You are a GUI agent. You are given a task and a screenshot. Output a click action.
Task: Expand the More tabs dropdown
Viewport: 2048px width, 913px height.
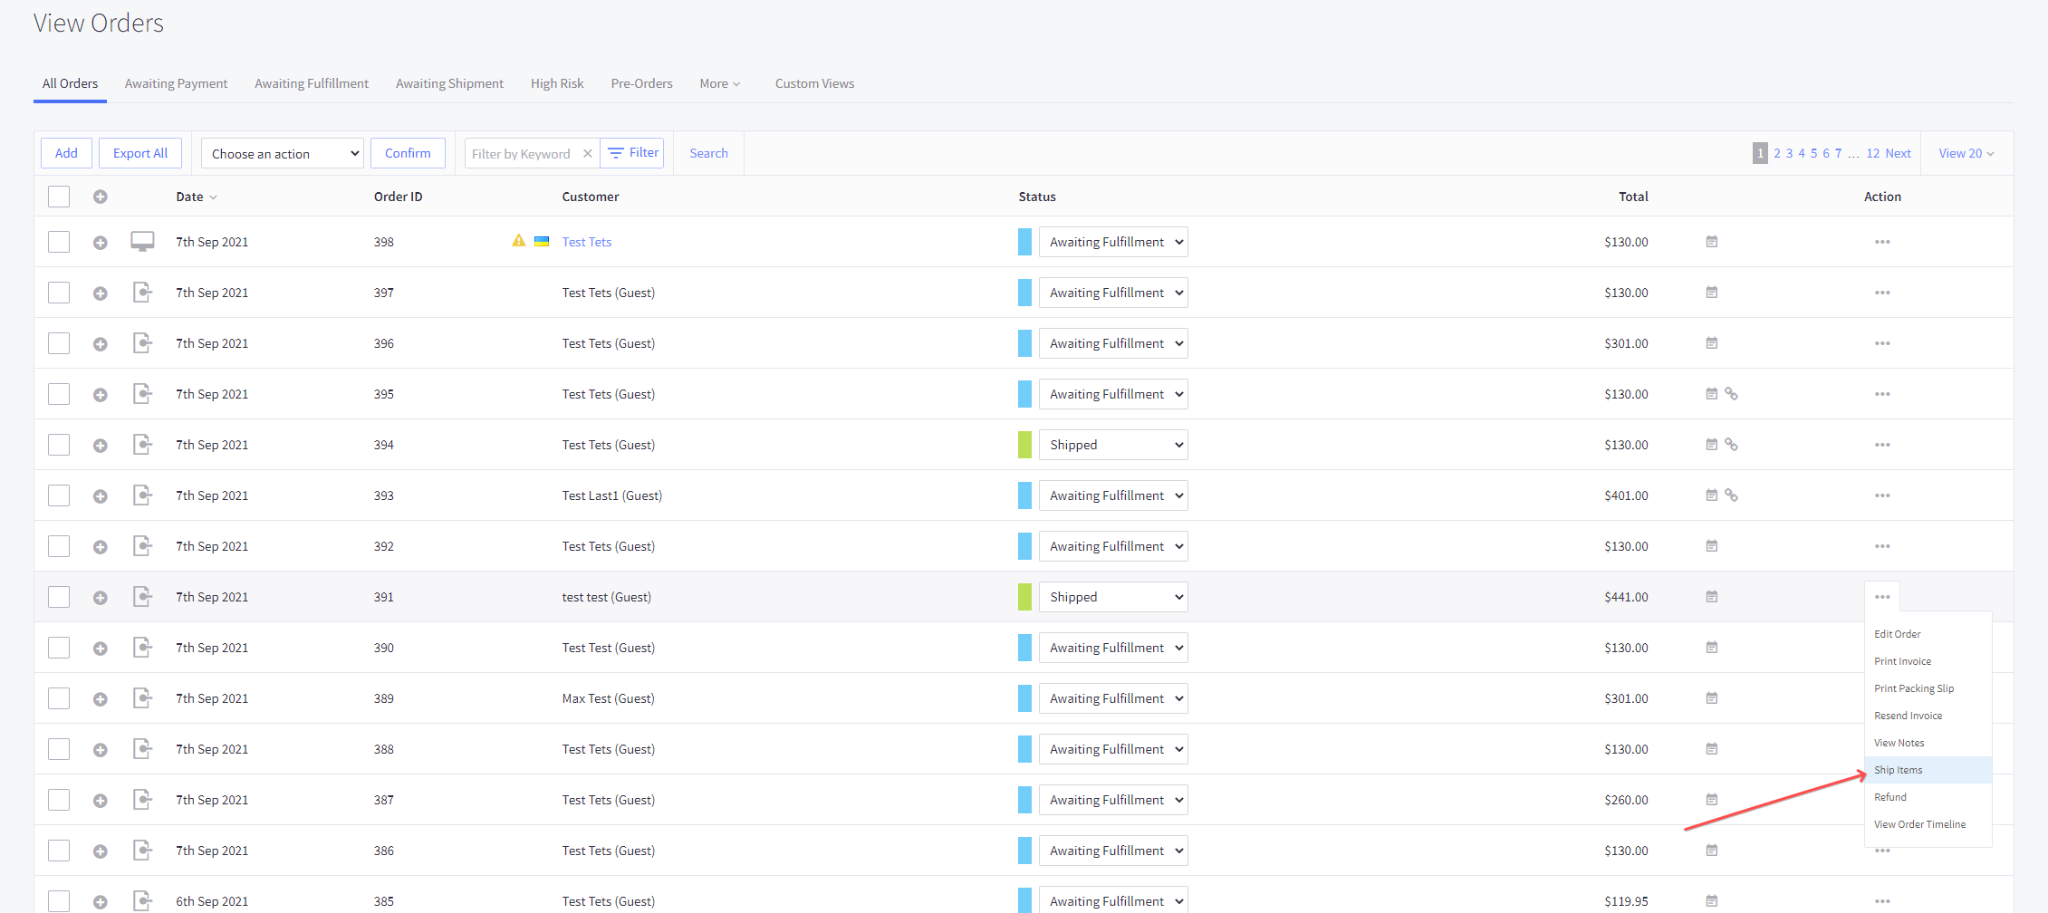point(720,84)
